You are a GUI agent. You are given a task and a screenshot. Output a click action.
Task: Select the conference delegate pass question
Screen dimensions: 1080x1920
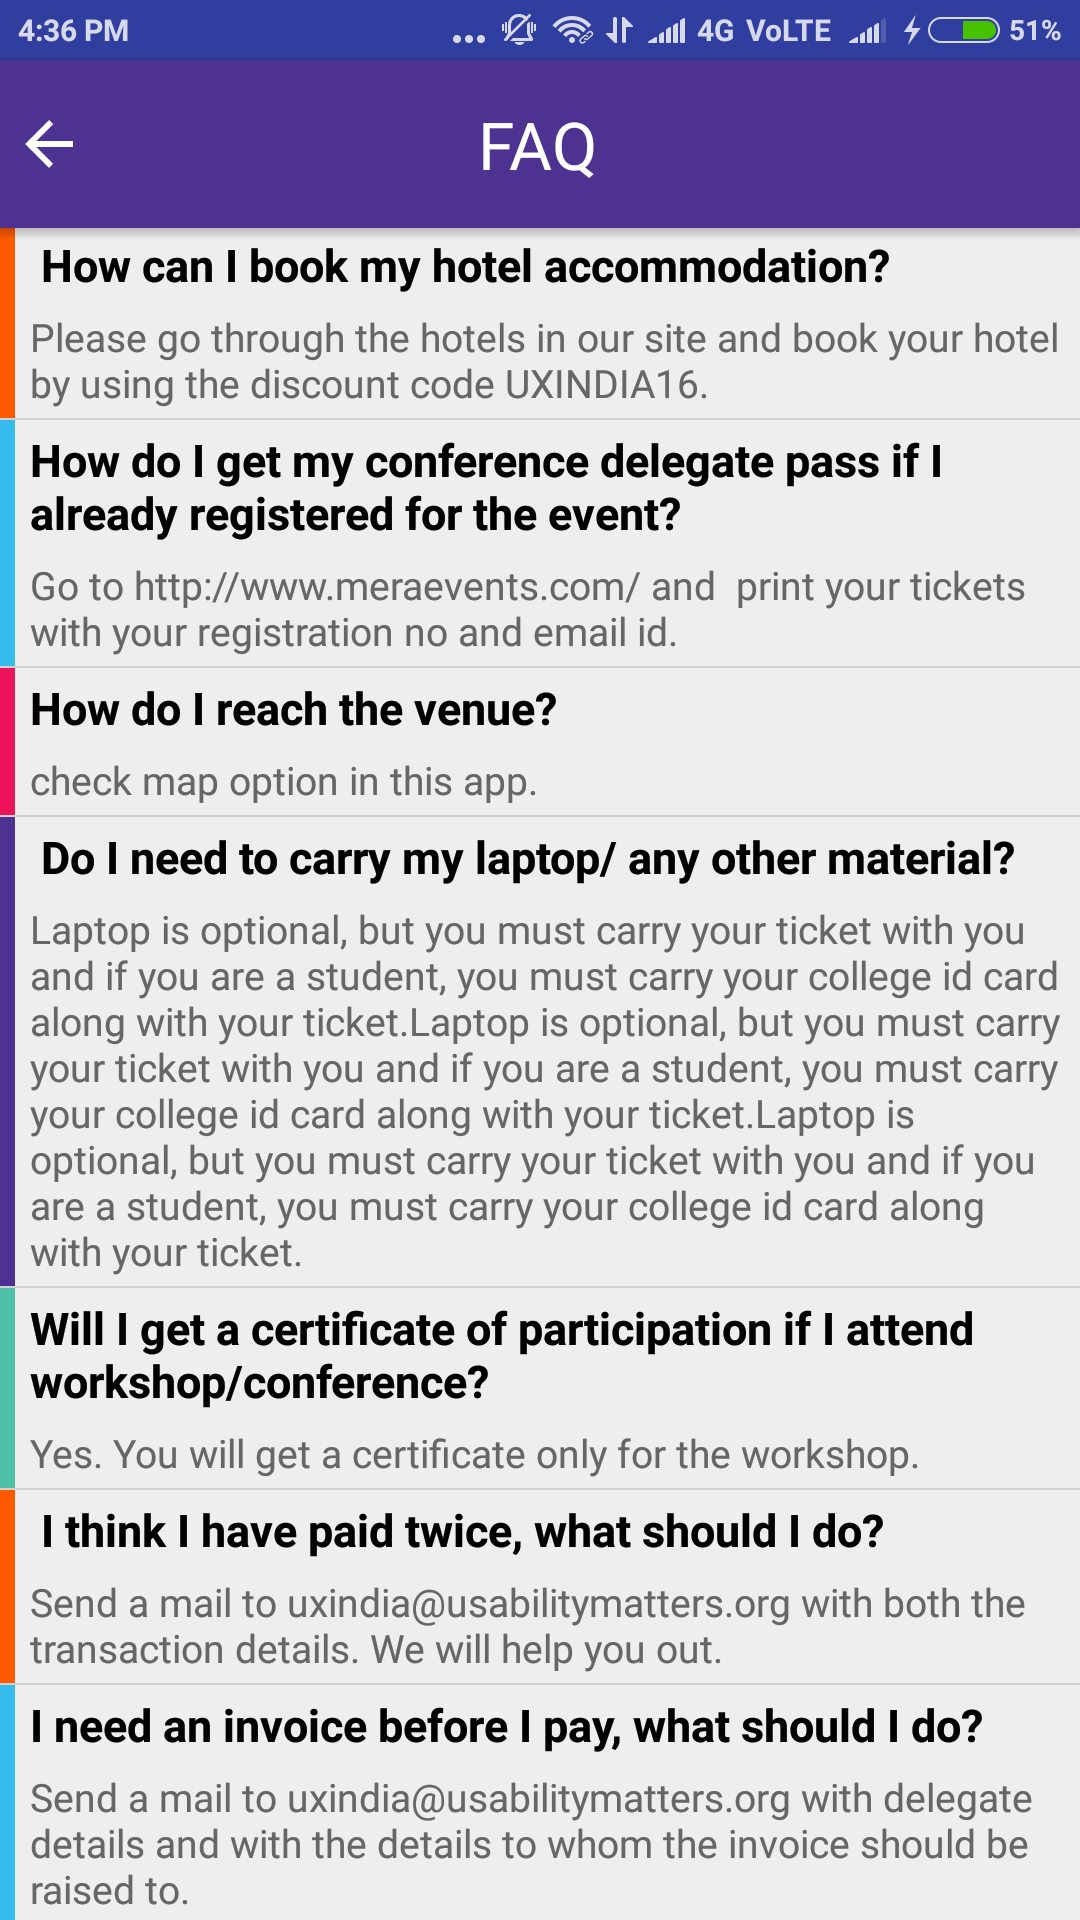(486, 488)
